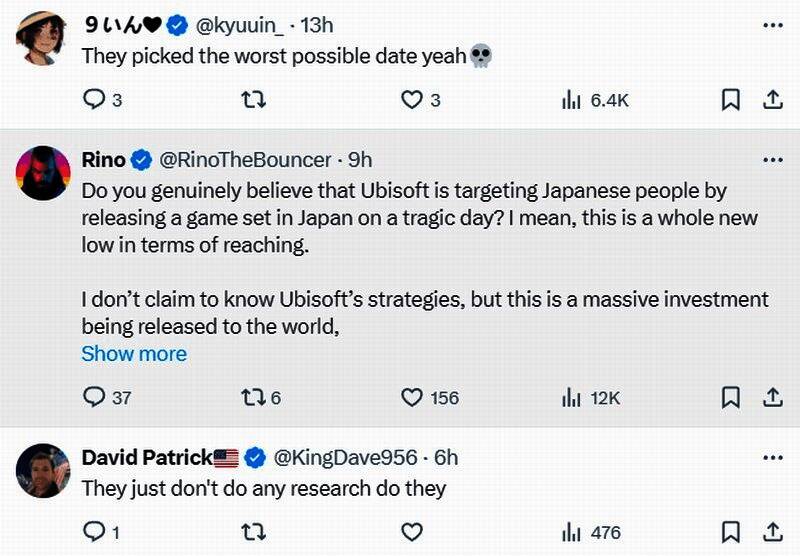Bookmark Rino's tweet about Ubisoft
Image resolution: width=800 pixels, height=556 pixels.
click(731, 398)
